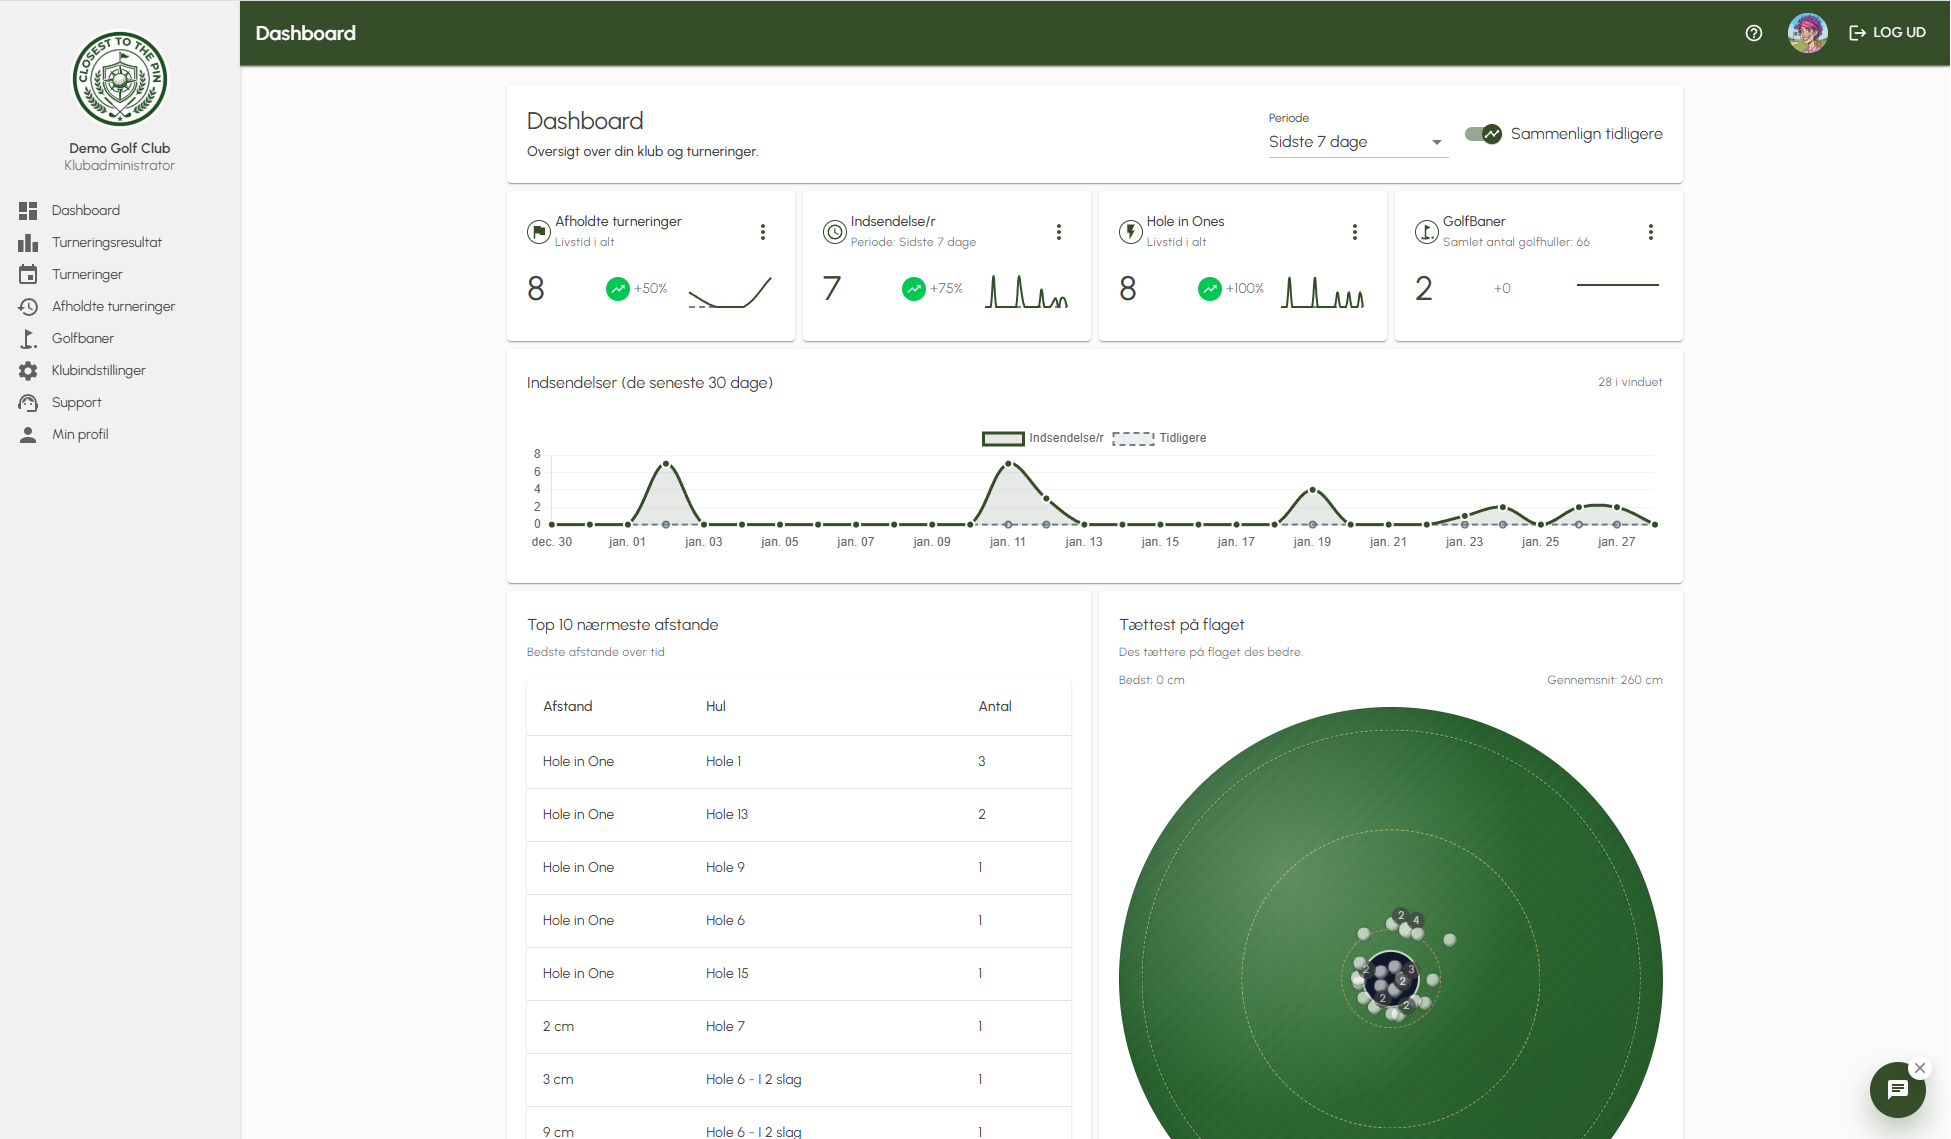Screen dimensions: 1951x1139
Task: Toggle the Sammenlign tidligere switch
Action: pyautogui.click(x=1483, y=134)
